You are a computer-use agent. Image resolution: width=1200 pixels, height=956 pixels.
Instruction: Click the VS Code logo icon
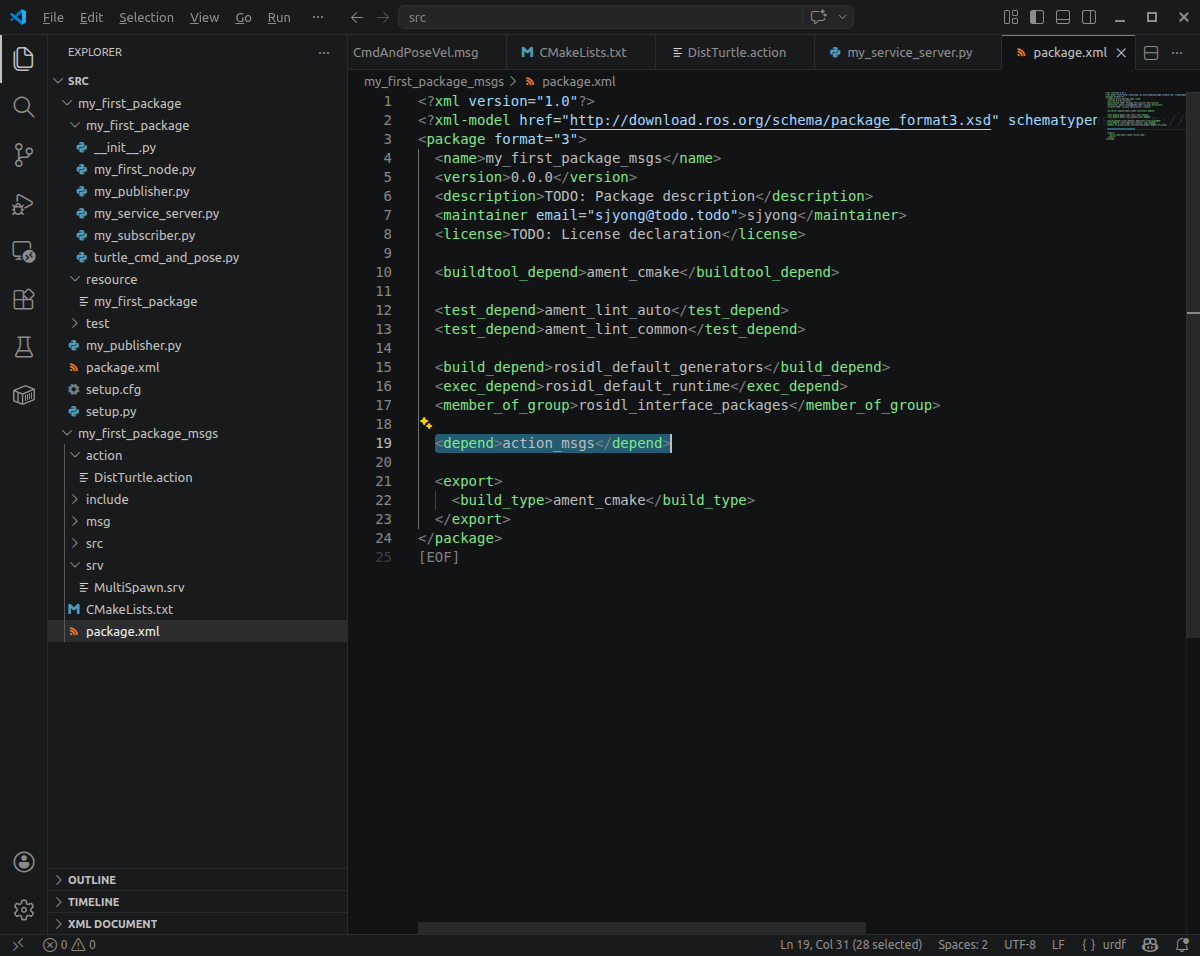pyautogui.click(x=18, y=17)
